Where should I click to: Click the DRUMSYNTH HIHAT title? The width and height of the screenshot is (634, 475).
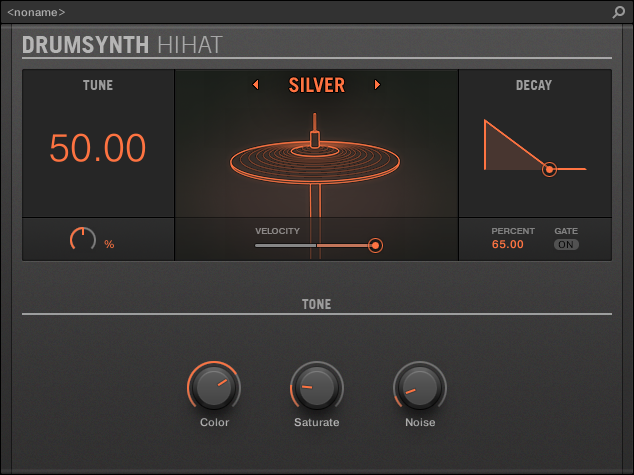[x=122, y=44]
